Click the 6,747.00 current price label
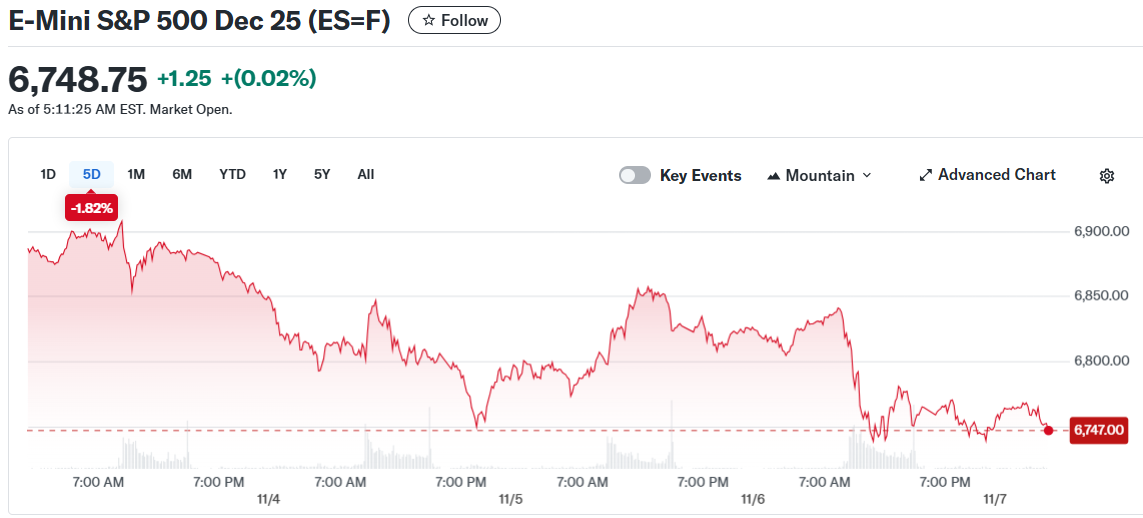Screen dimensions: 1143x518 coord(1099,431)
